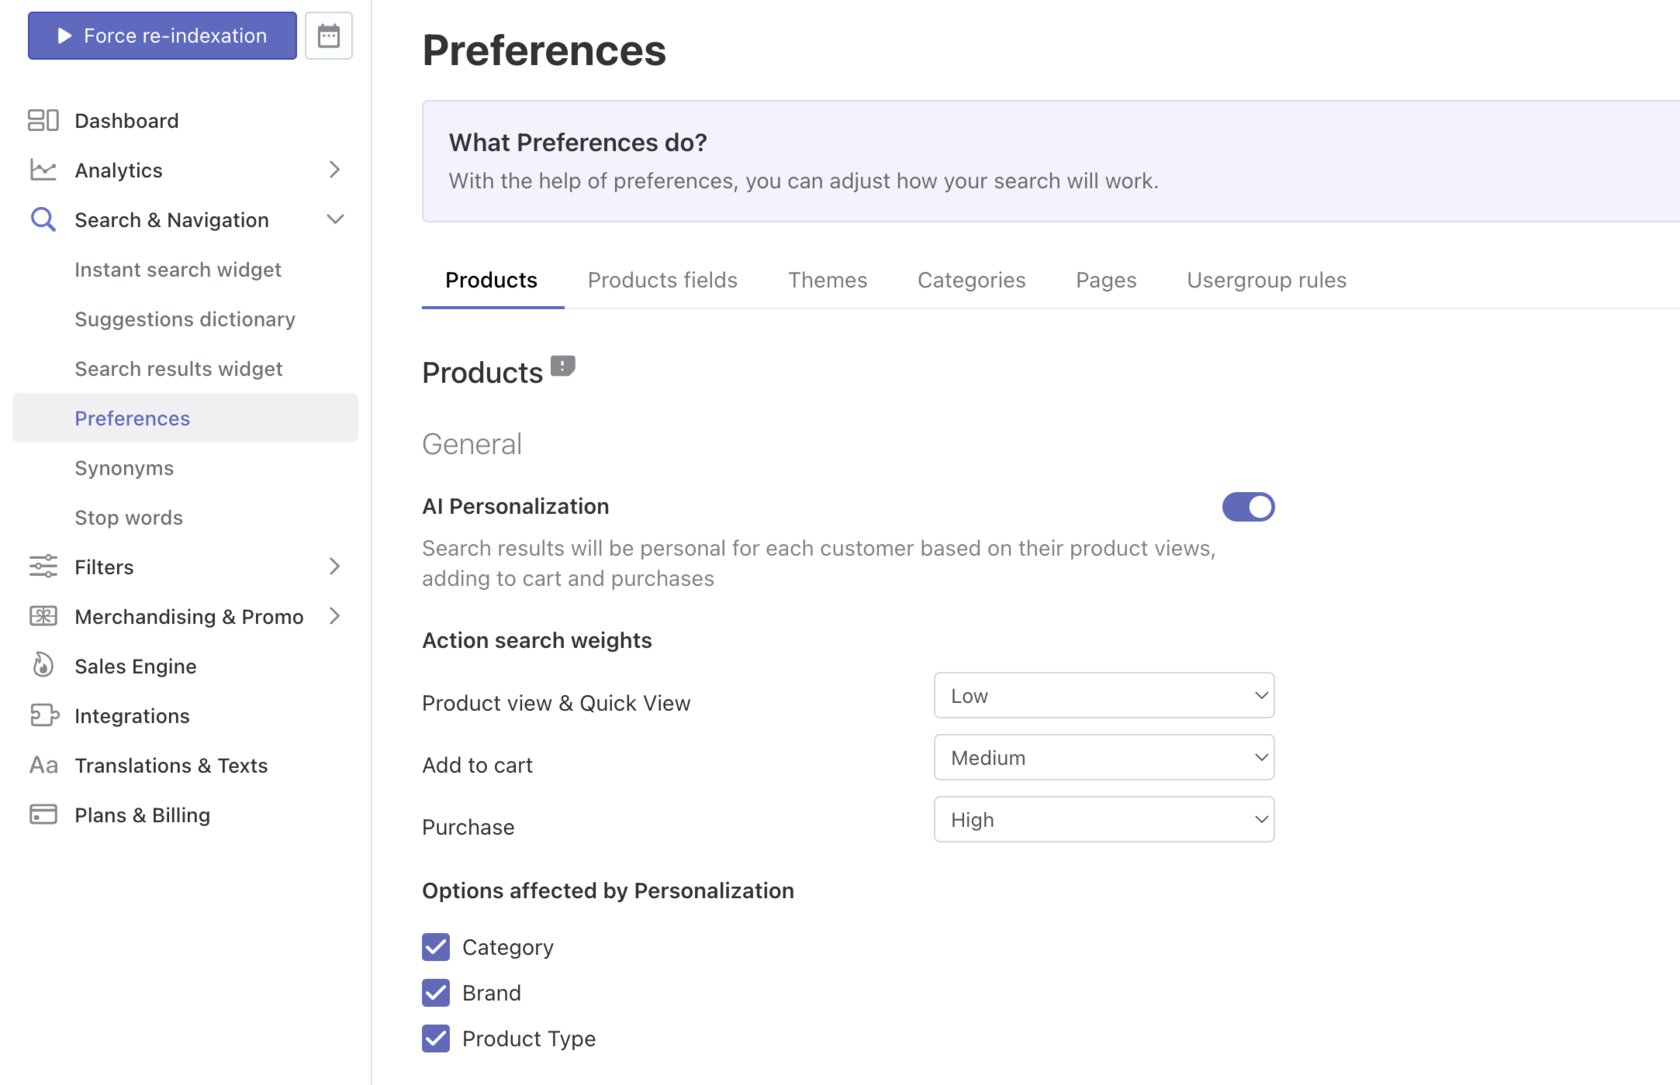Click the Analytics chart icon

coord(42,169)
